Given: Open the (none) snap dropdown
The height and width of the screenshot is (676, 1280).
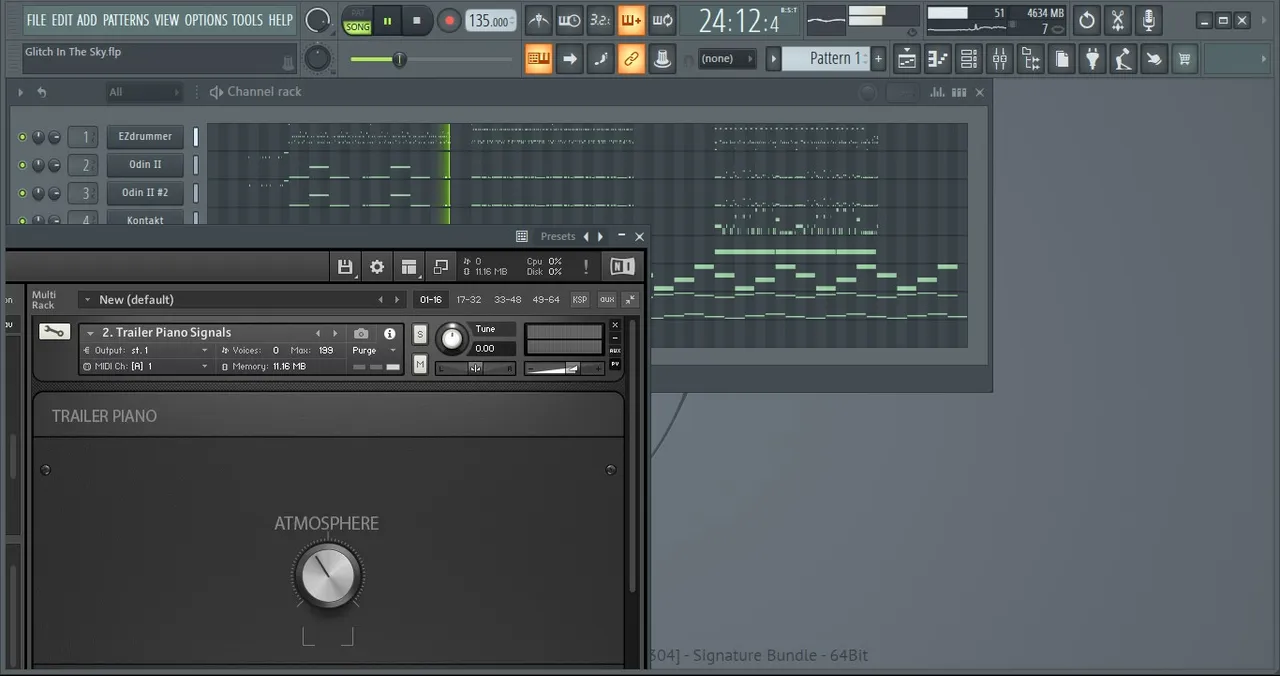Looking at the screenshot, I should click(x=727, y=59).
